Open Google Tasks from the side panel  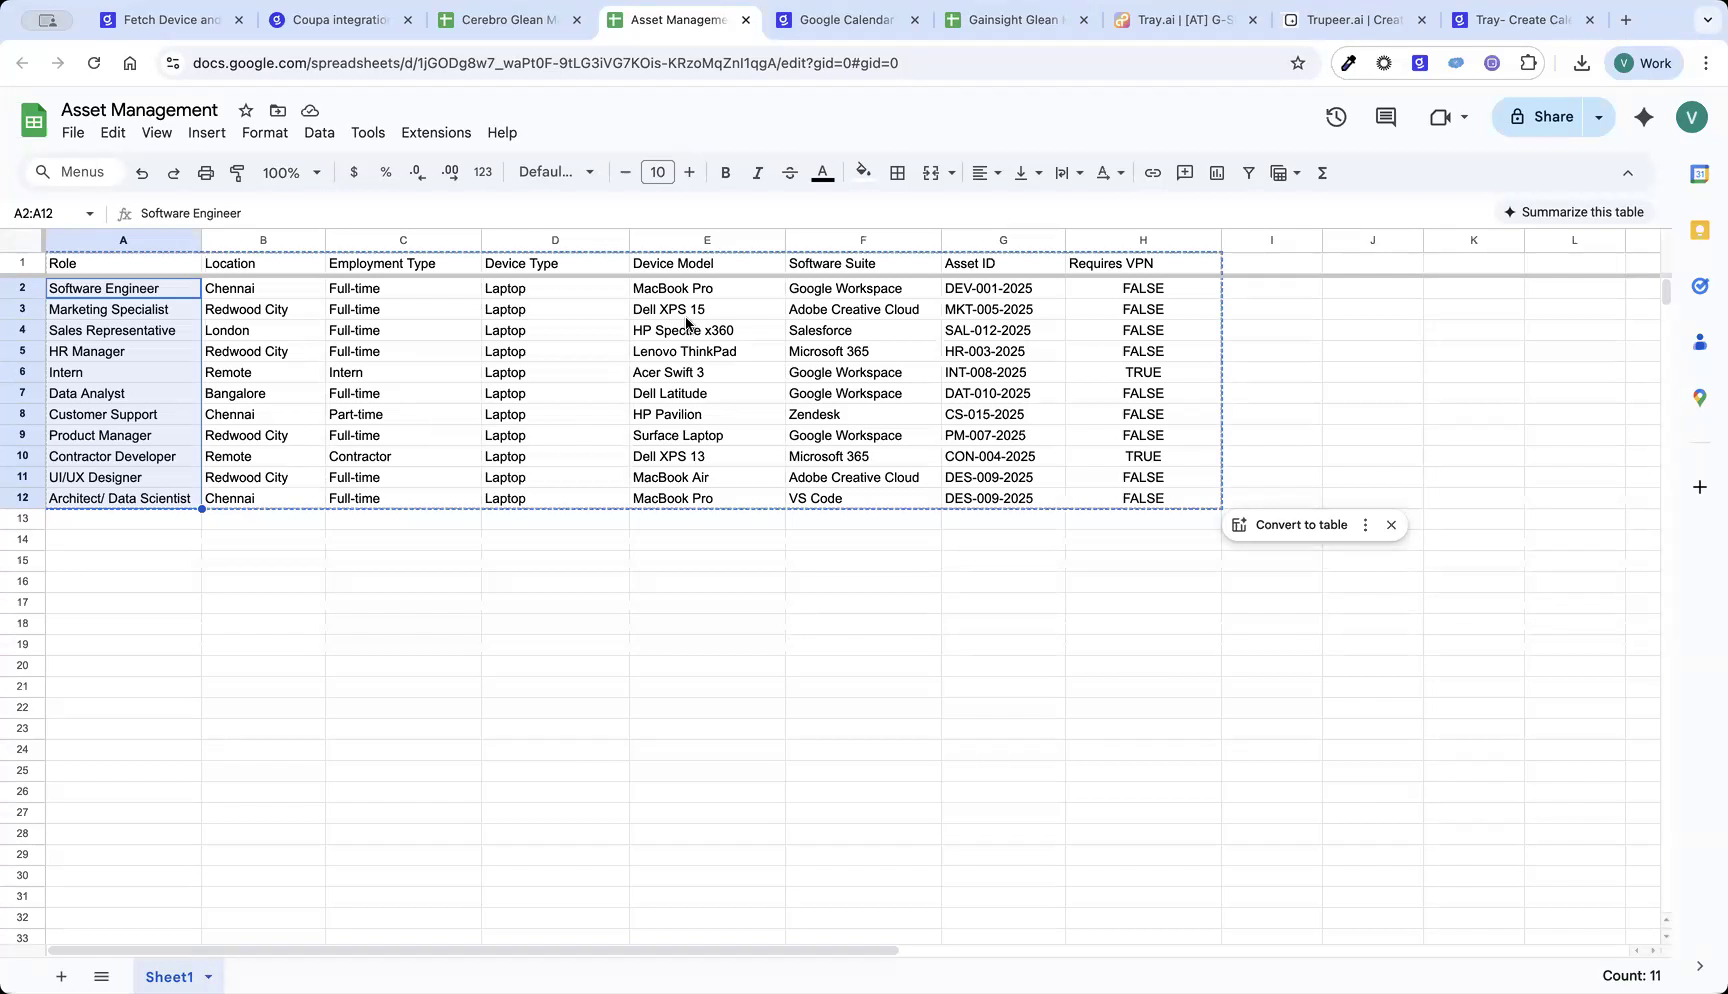coord(1699,286)
